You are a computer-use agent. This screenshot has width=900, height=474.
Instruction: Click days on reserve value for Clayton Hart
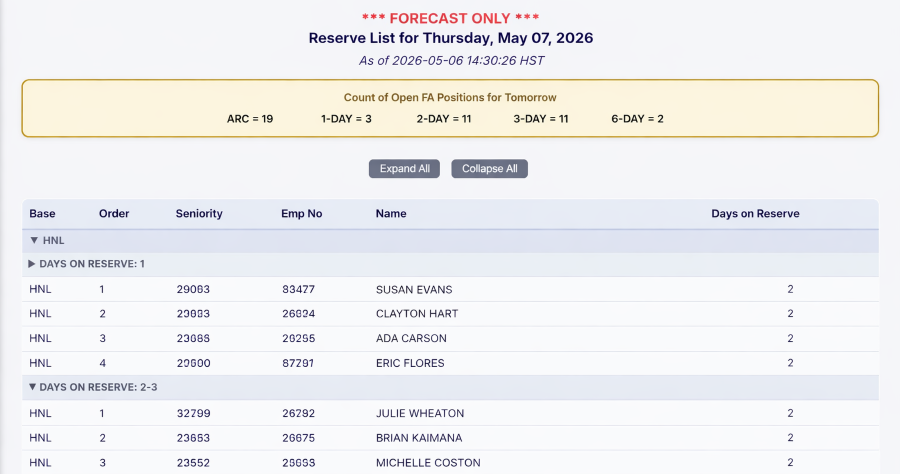790,314
